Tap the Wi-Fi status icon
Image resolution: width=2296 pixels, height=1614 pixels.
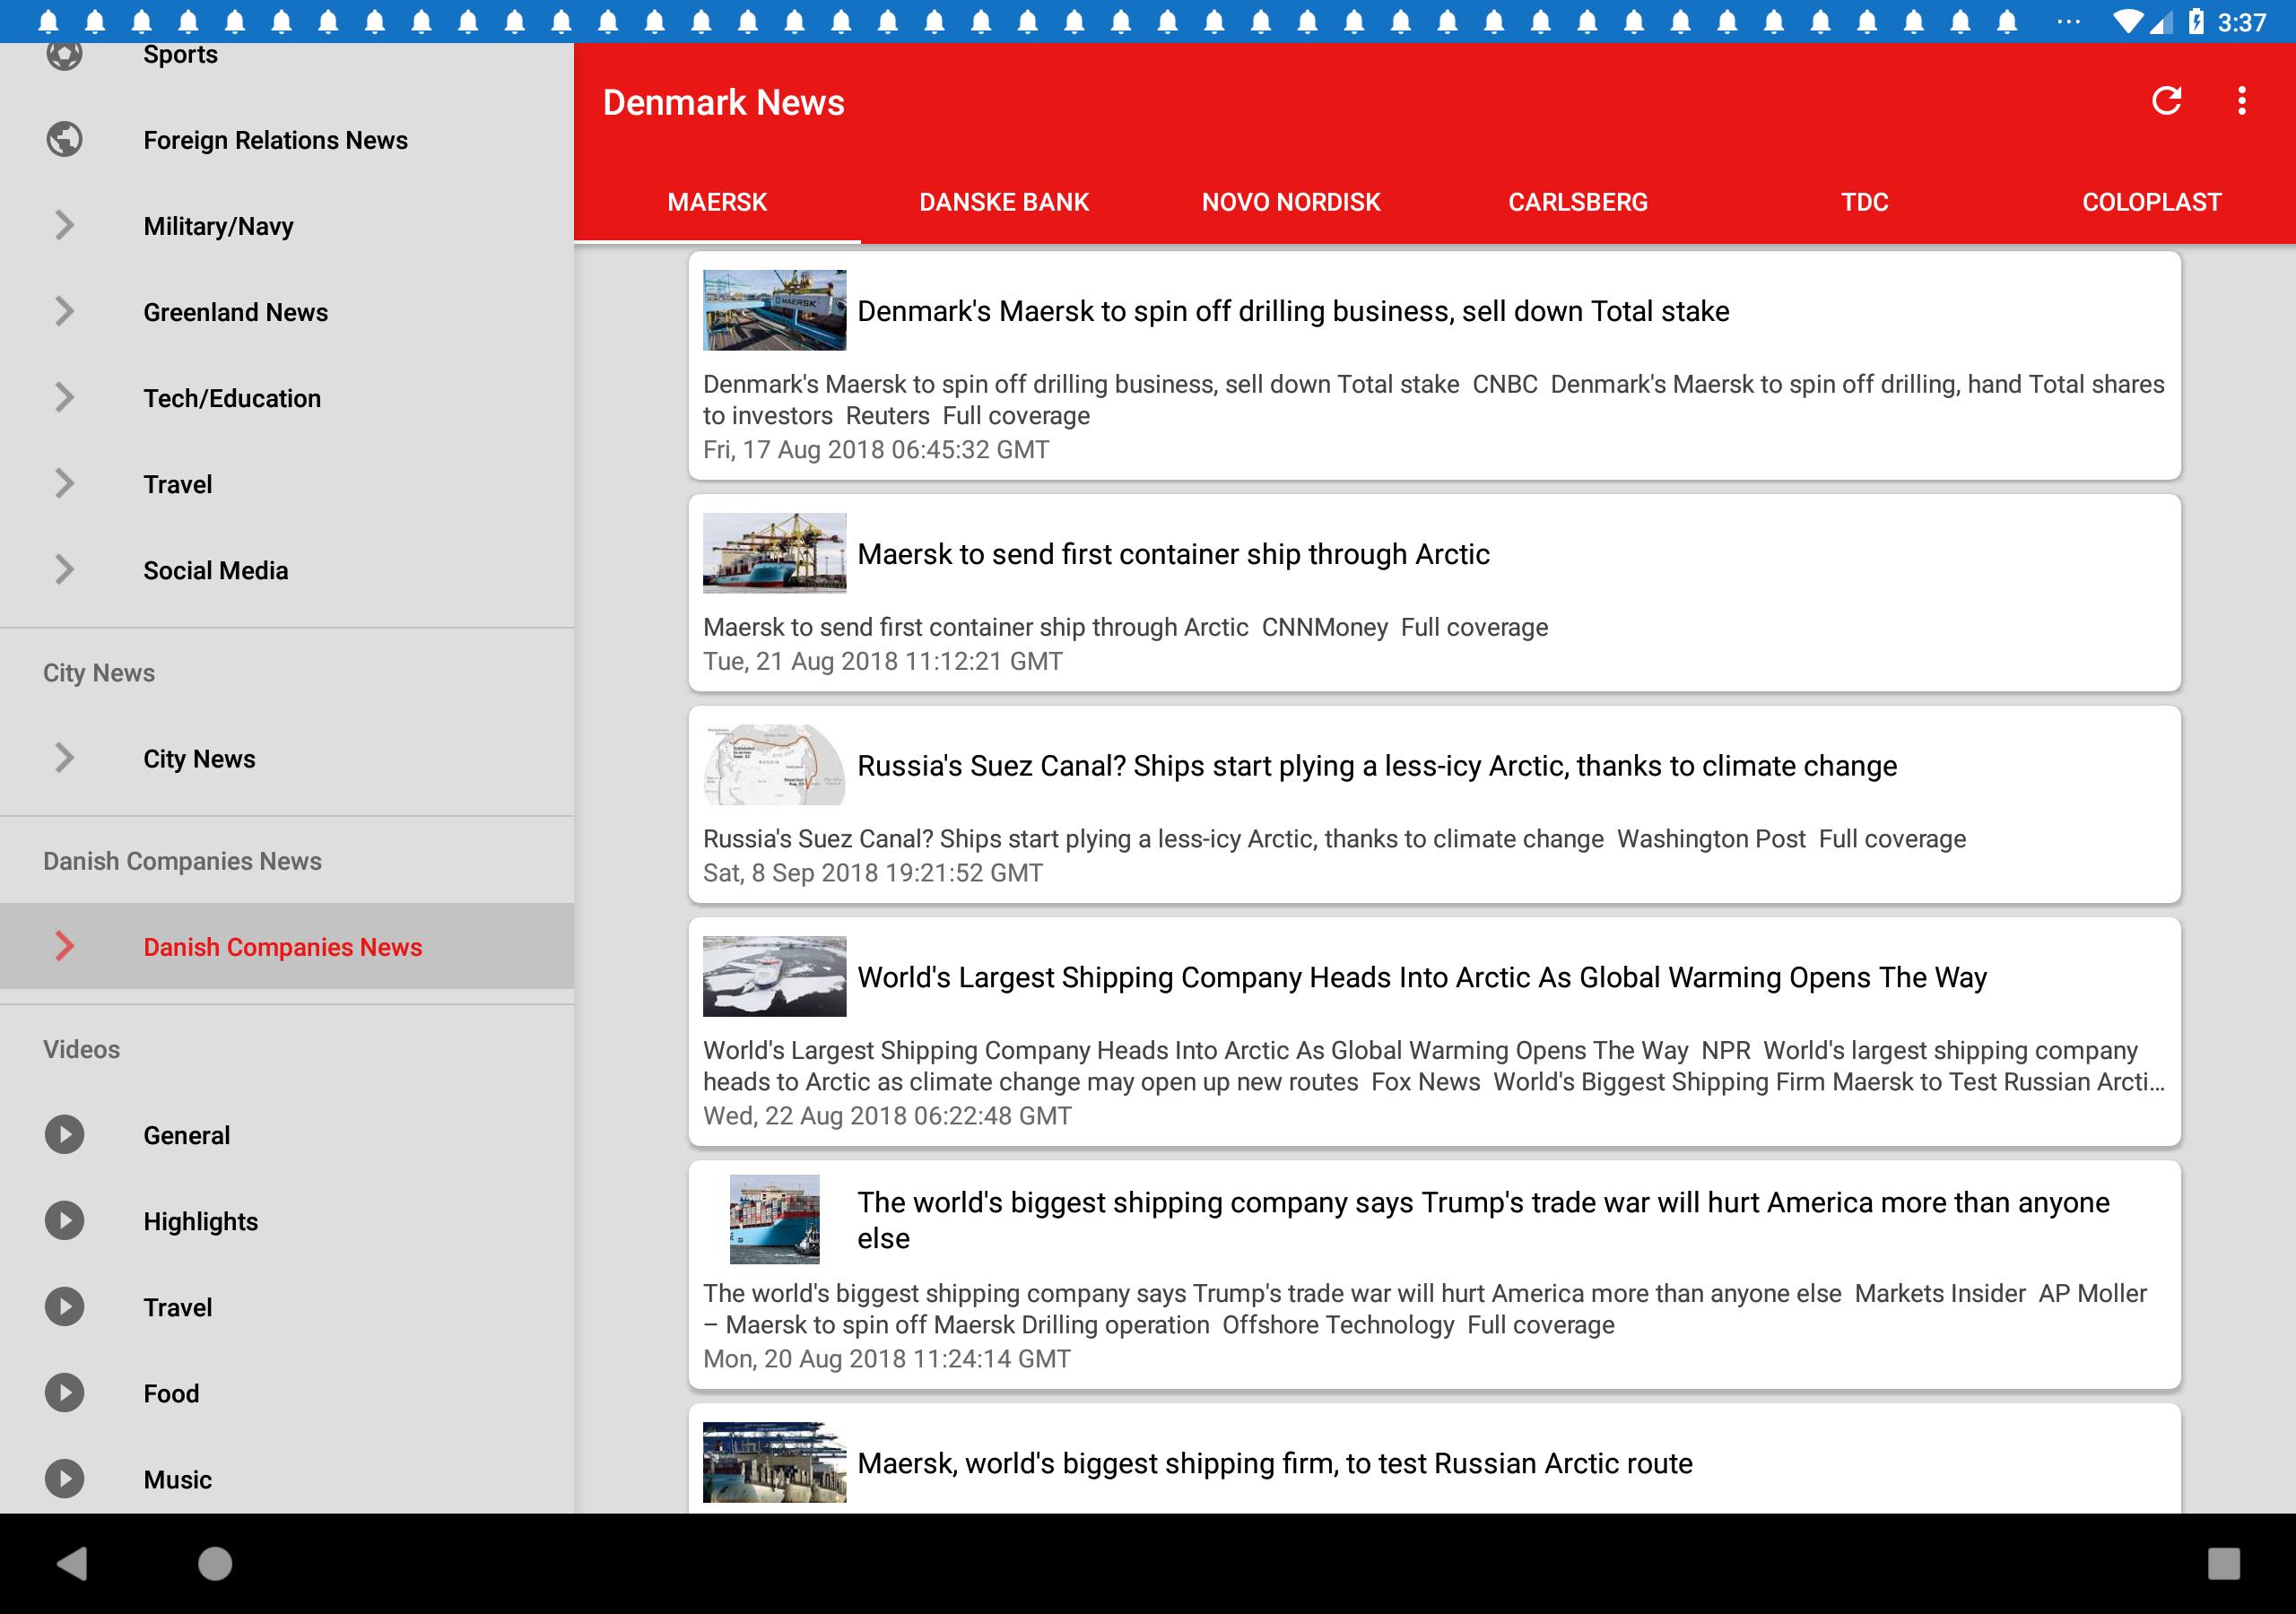pyautogui.click(x=2128, y=21)
